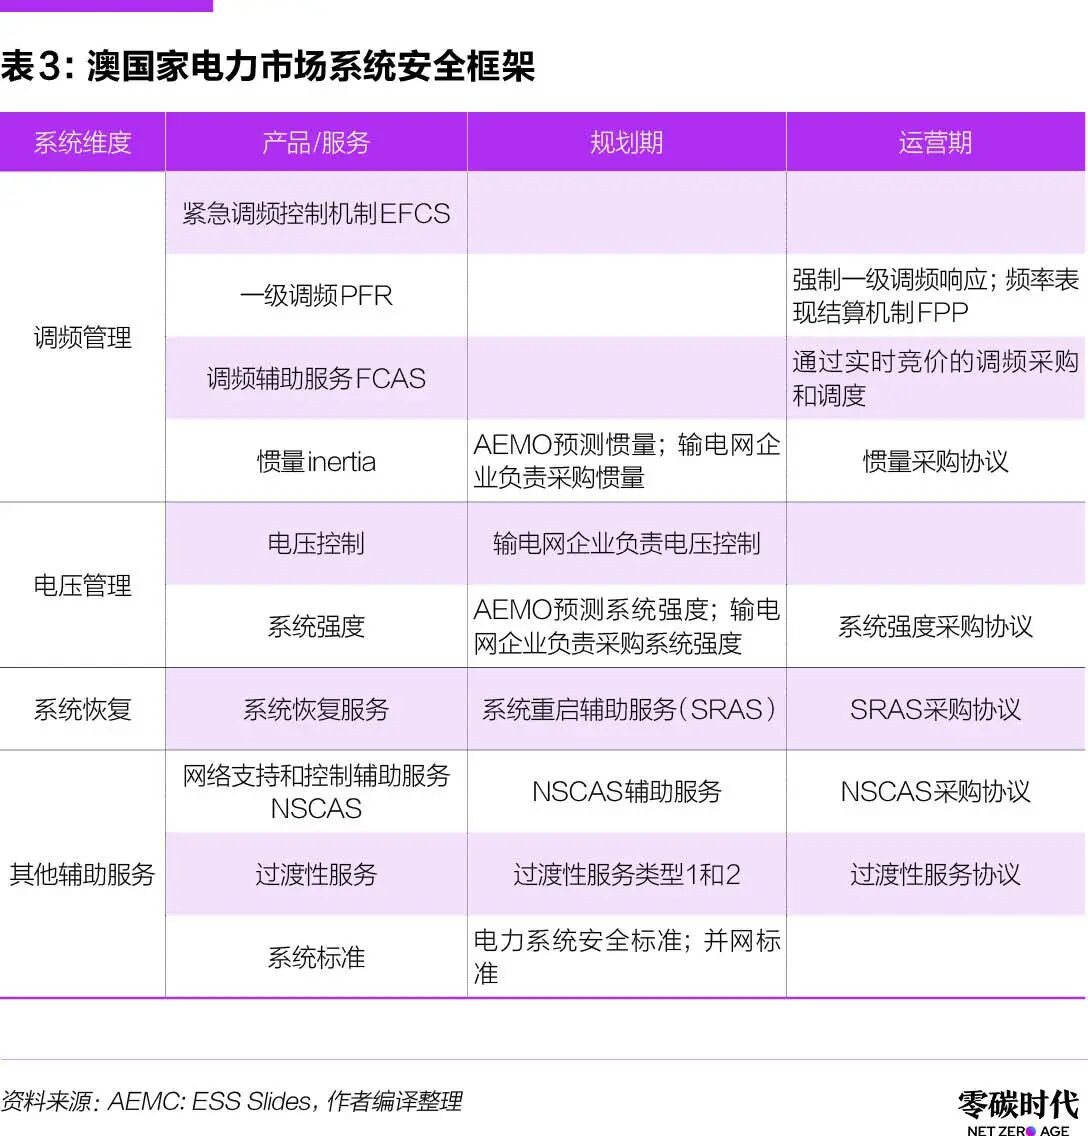Click the 规划期 column header
Viewport: 1088px width, 1136px height.
(626, 143)
